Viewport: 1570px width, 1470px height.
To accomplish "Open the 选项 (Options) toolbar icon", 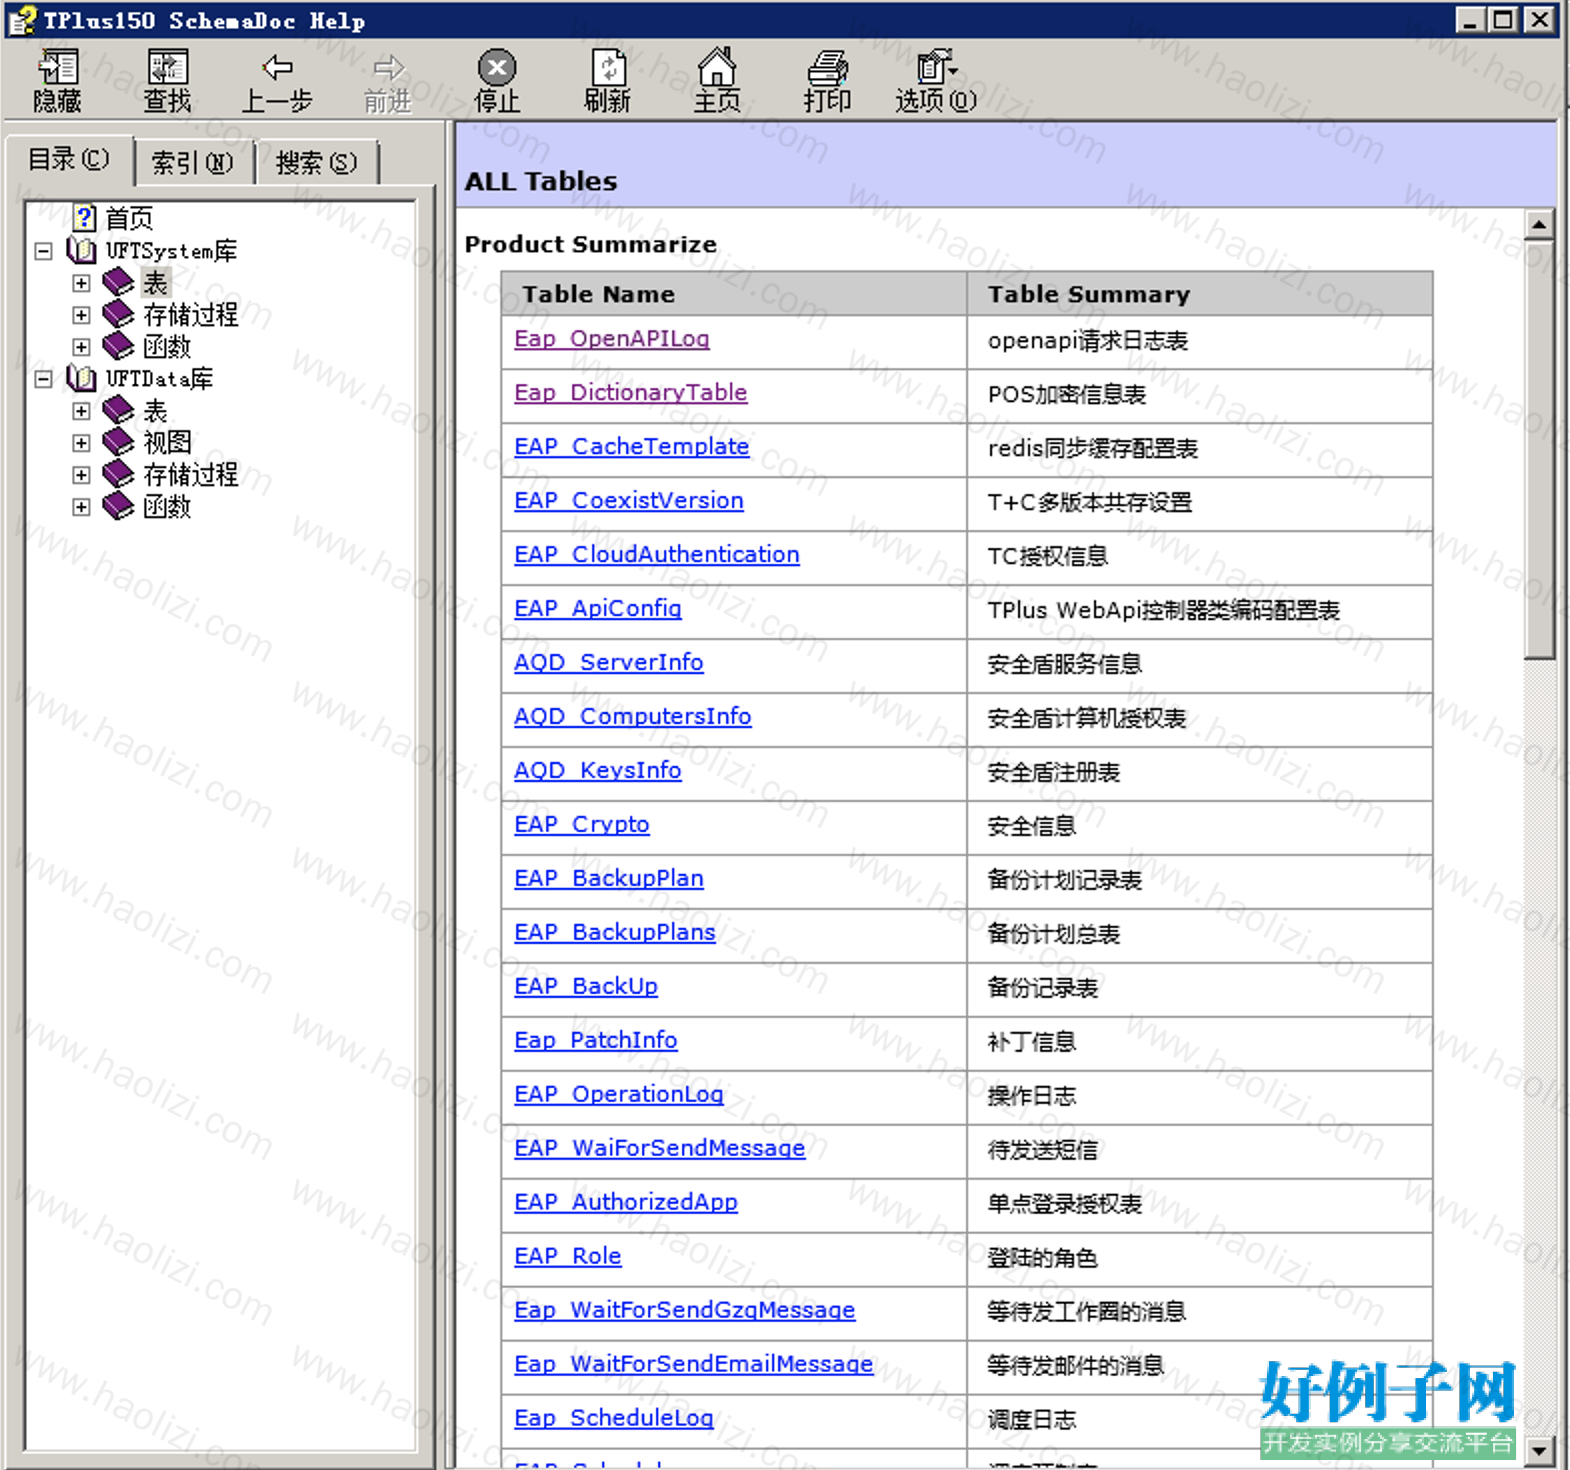I will [936, 66].
